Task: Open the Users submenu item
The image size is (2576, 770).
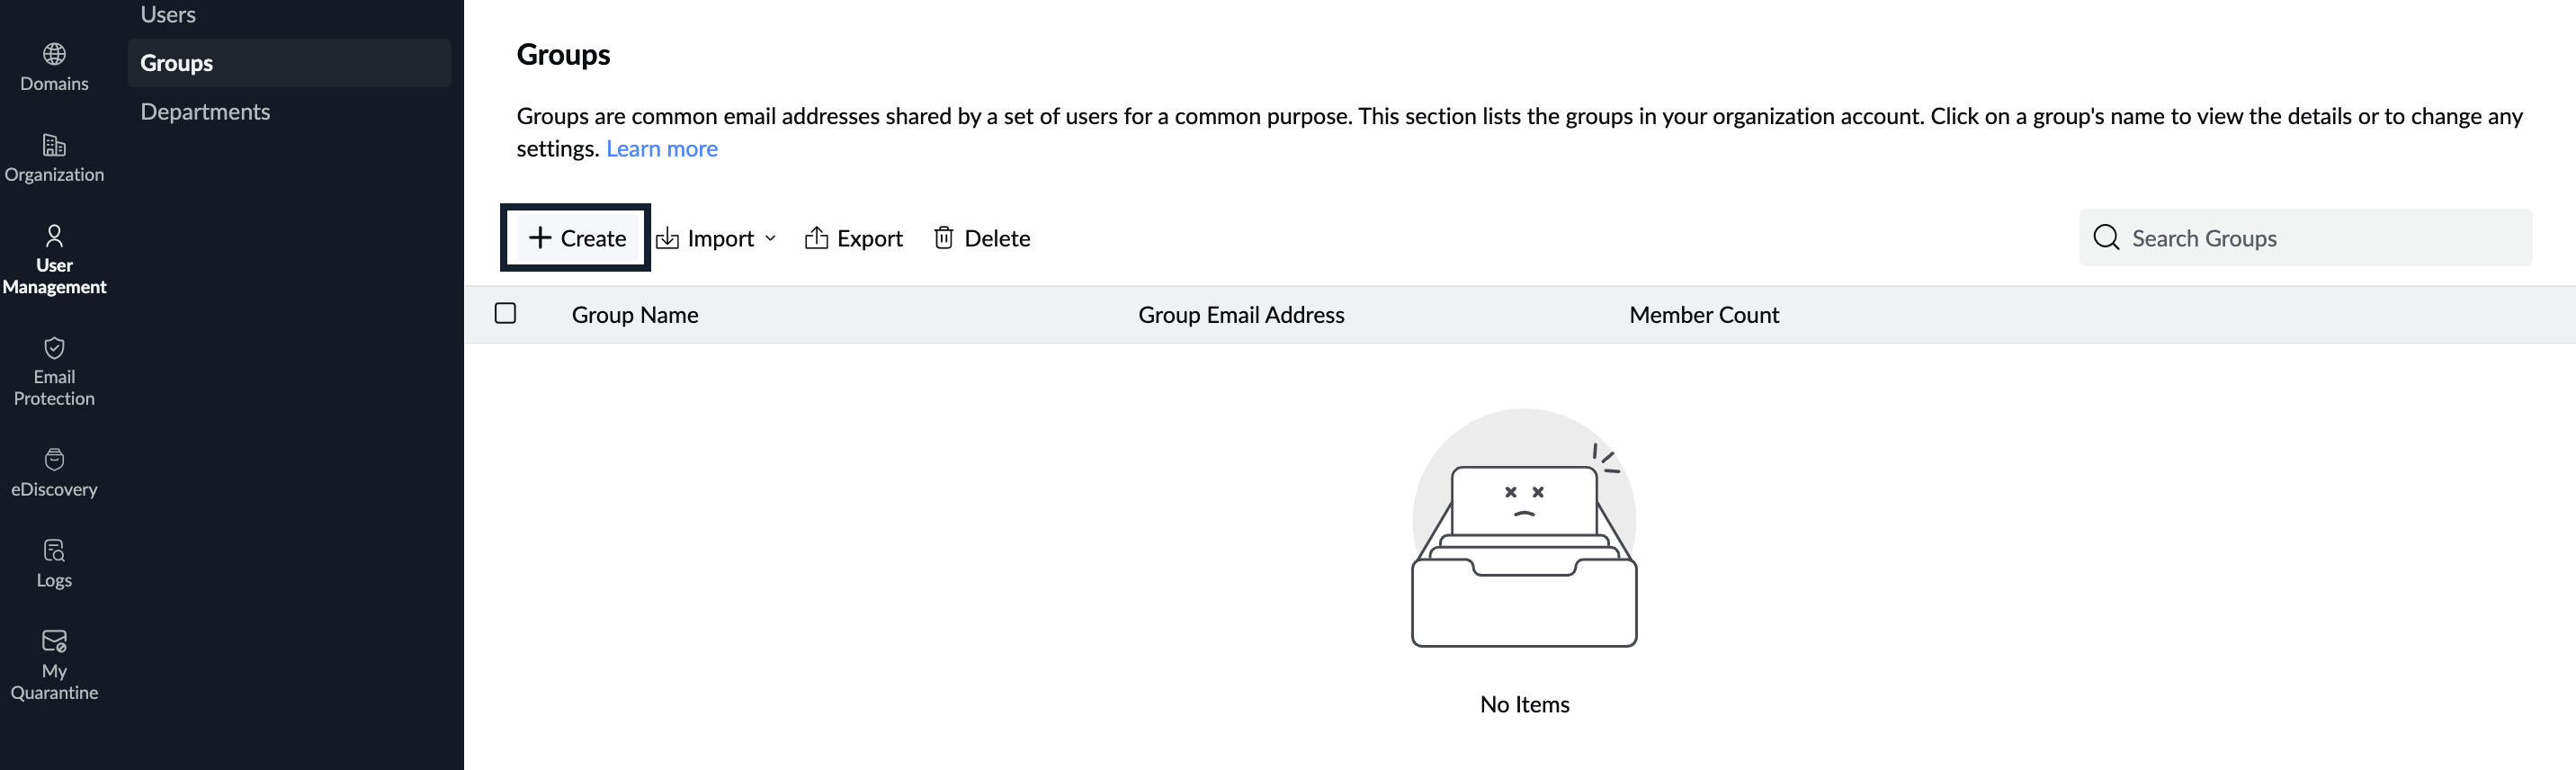Action: (x=168, y=15)
